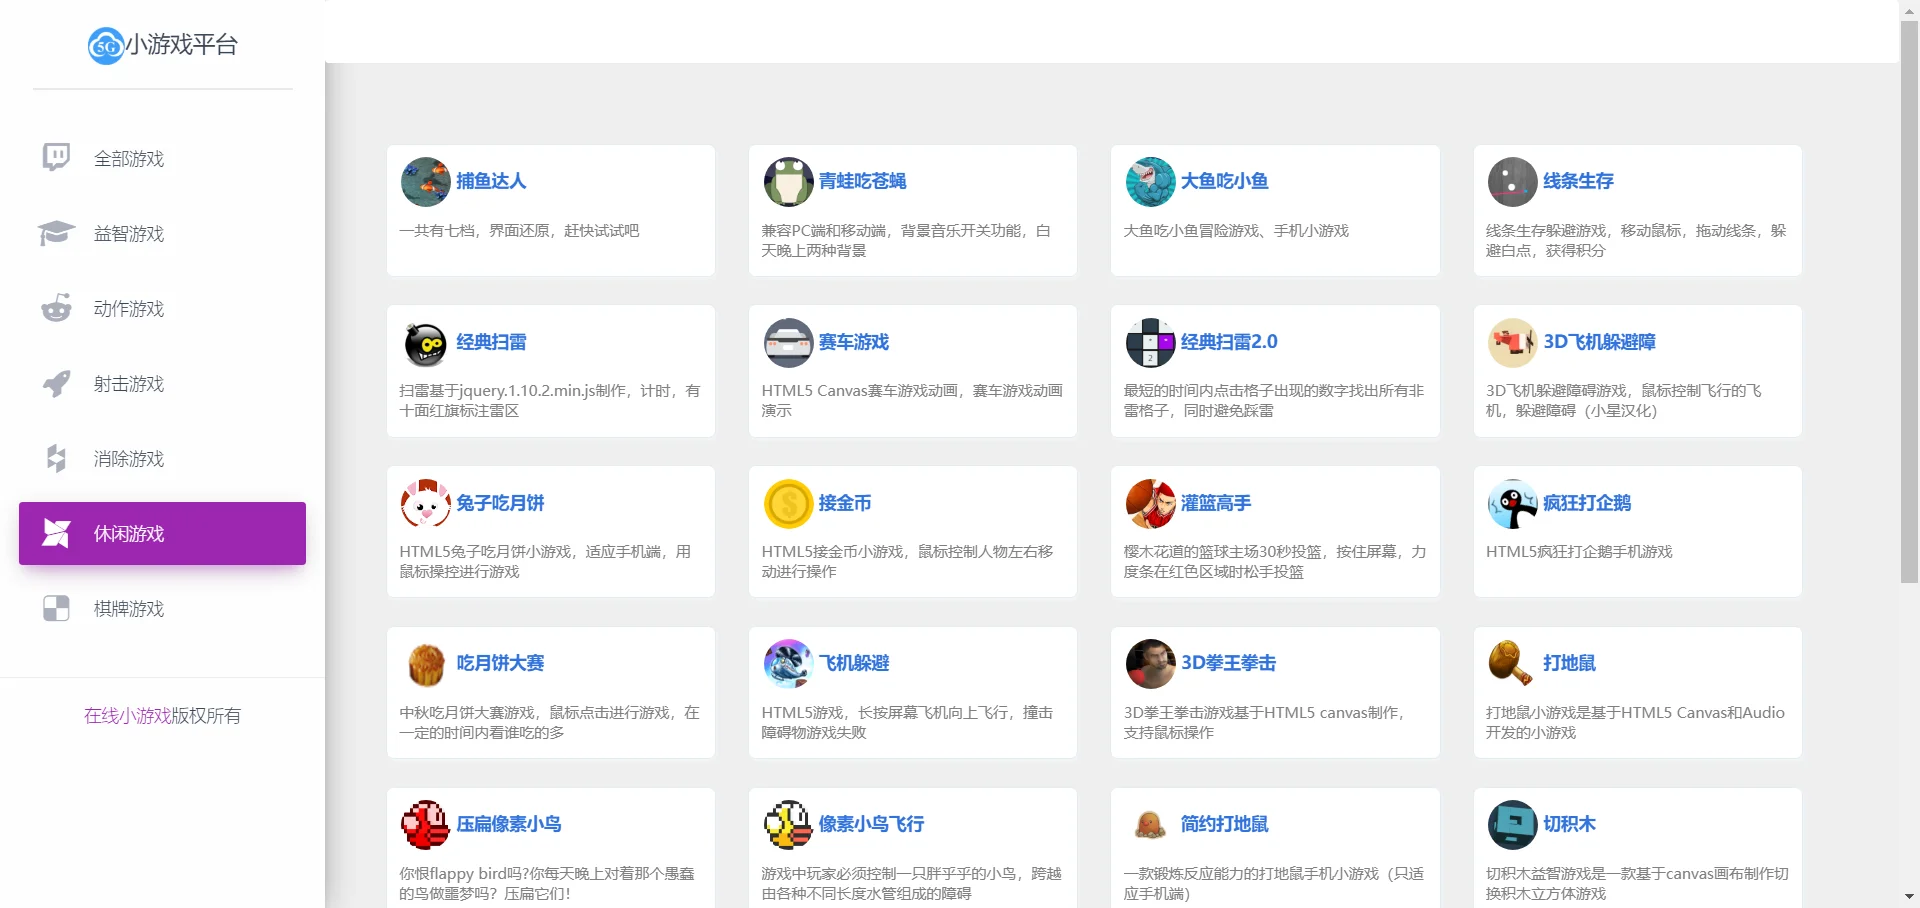Screen dimensions: 1920x908
Task: Click the 疯狂打企鹅 penguin icon
Action: tap(1512, 503)
